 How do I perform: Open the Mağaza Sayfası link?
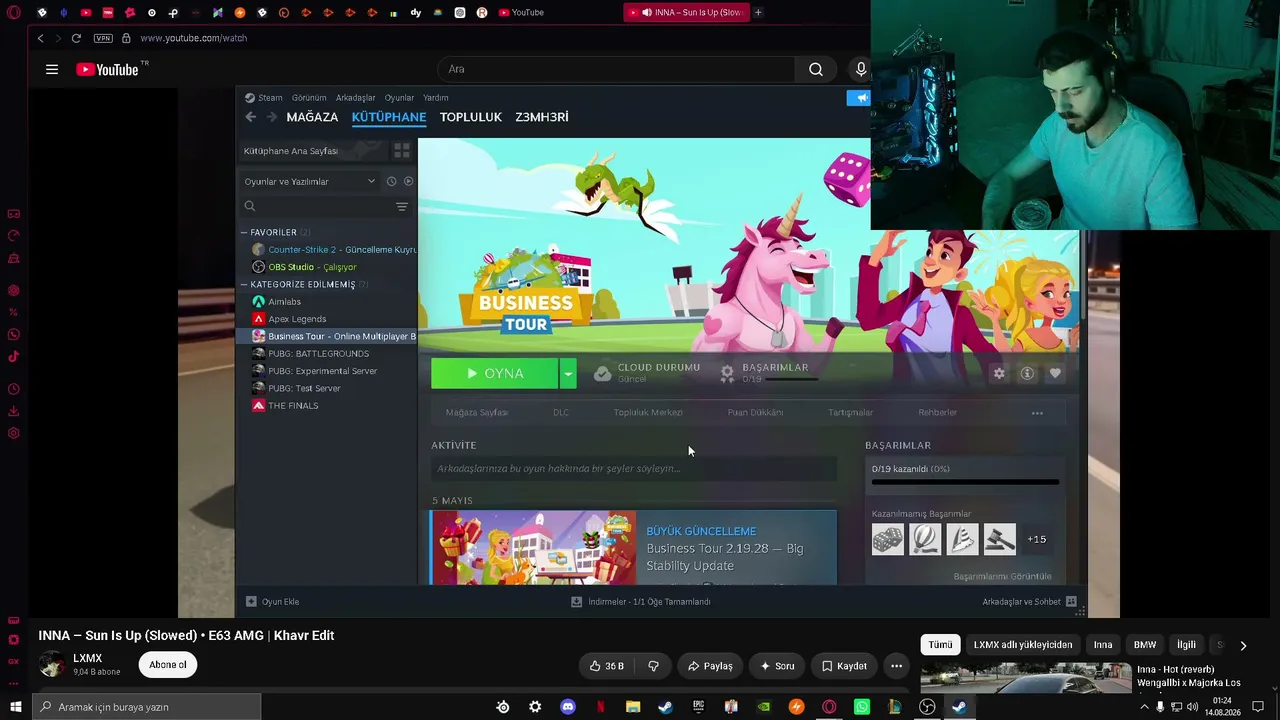coord(477,412)
